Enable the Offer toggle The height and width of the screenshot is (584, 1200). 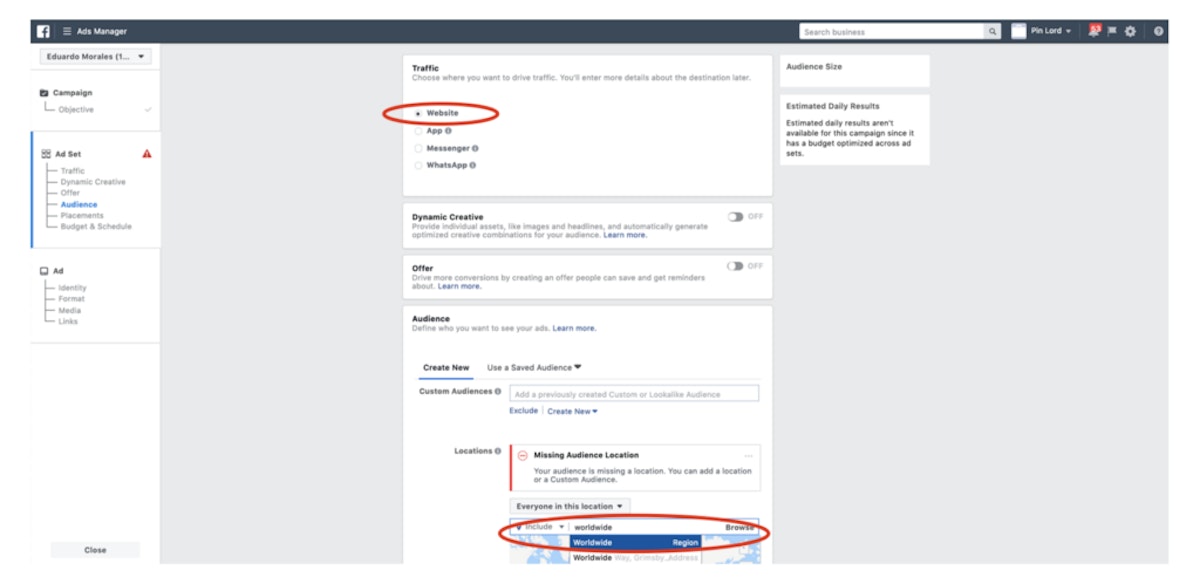(736, 266)
